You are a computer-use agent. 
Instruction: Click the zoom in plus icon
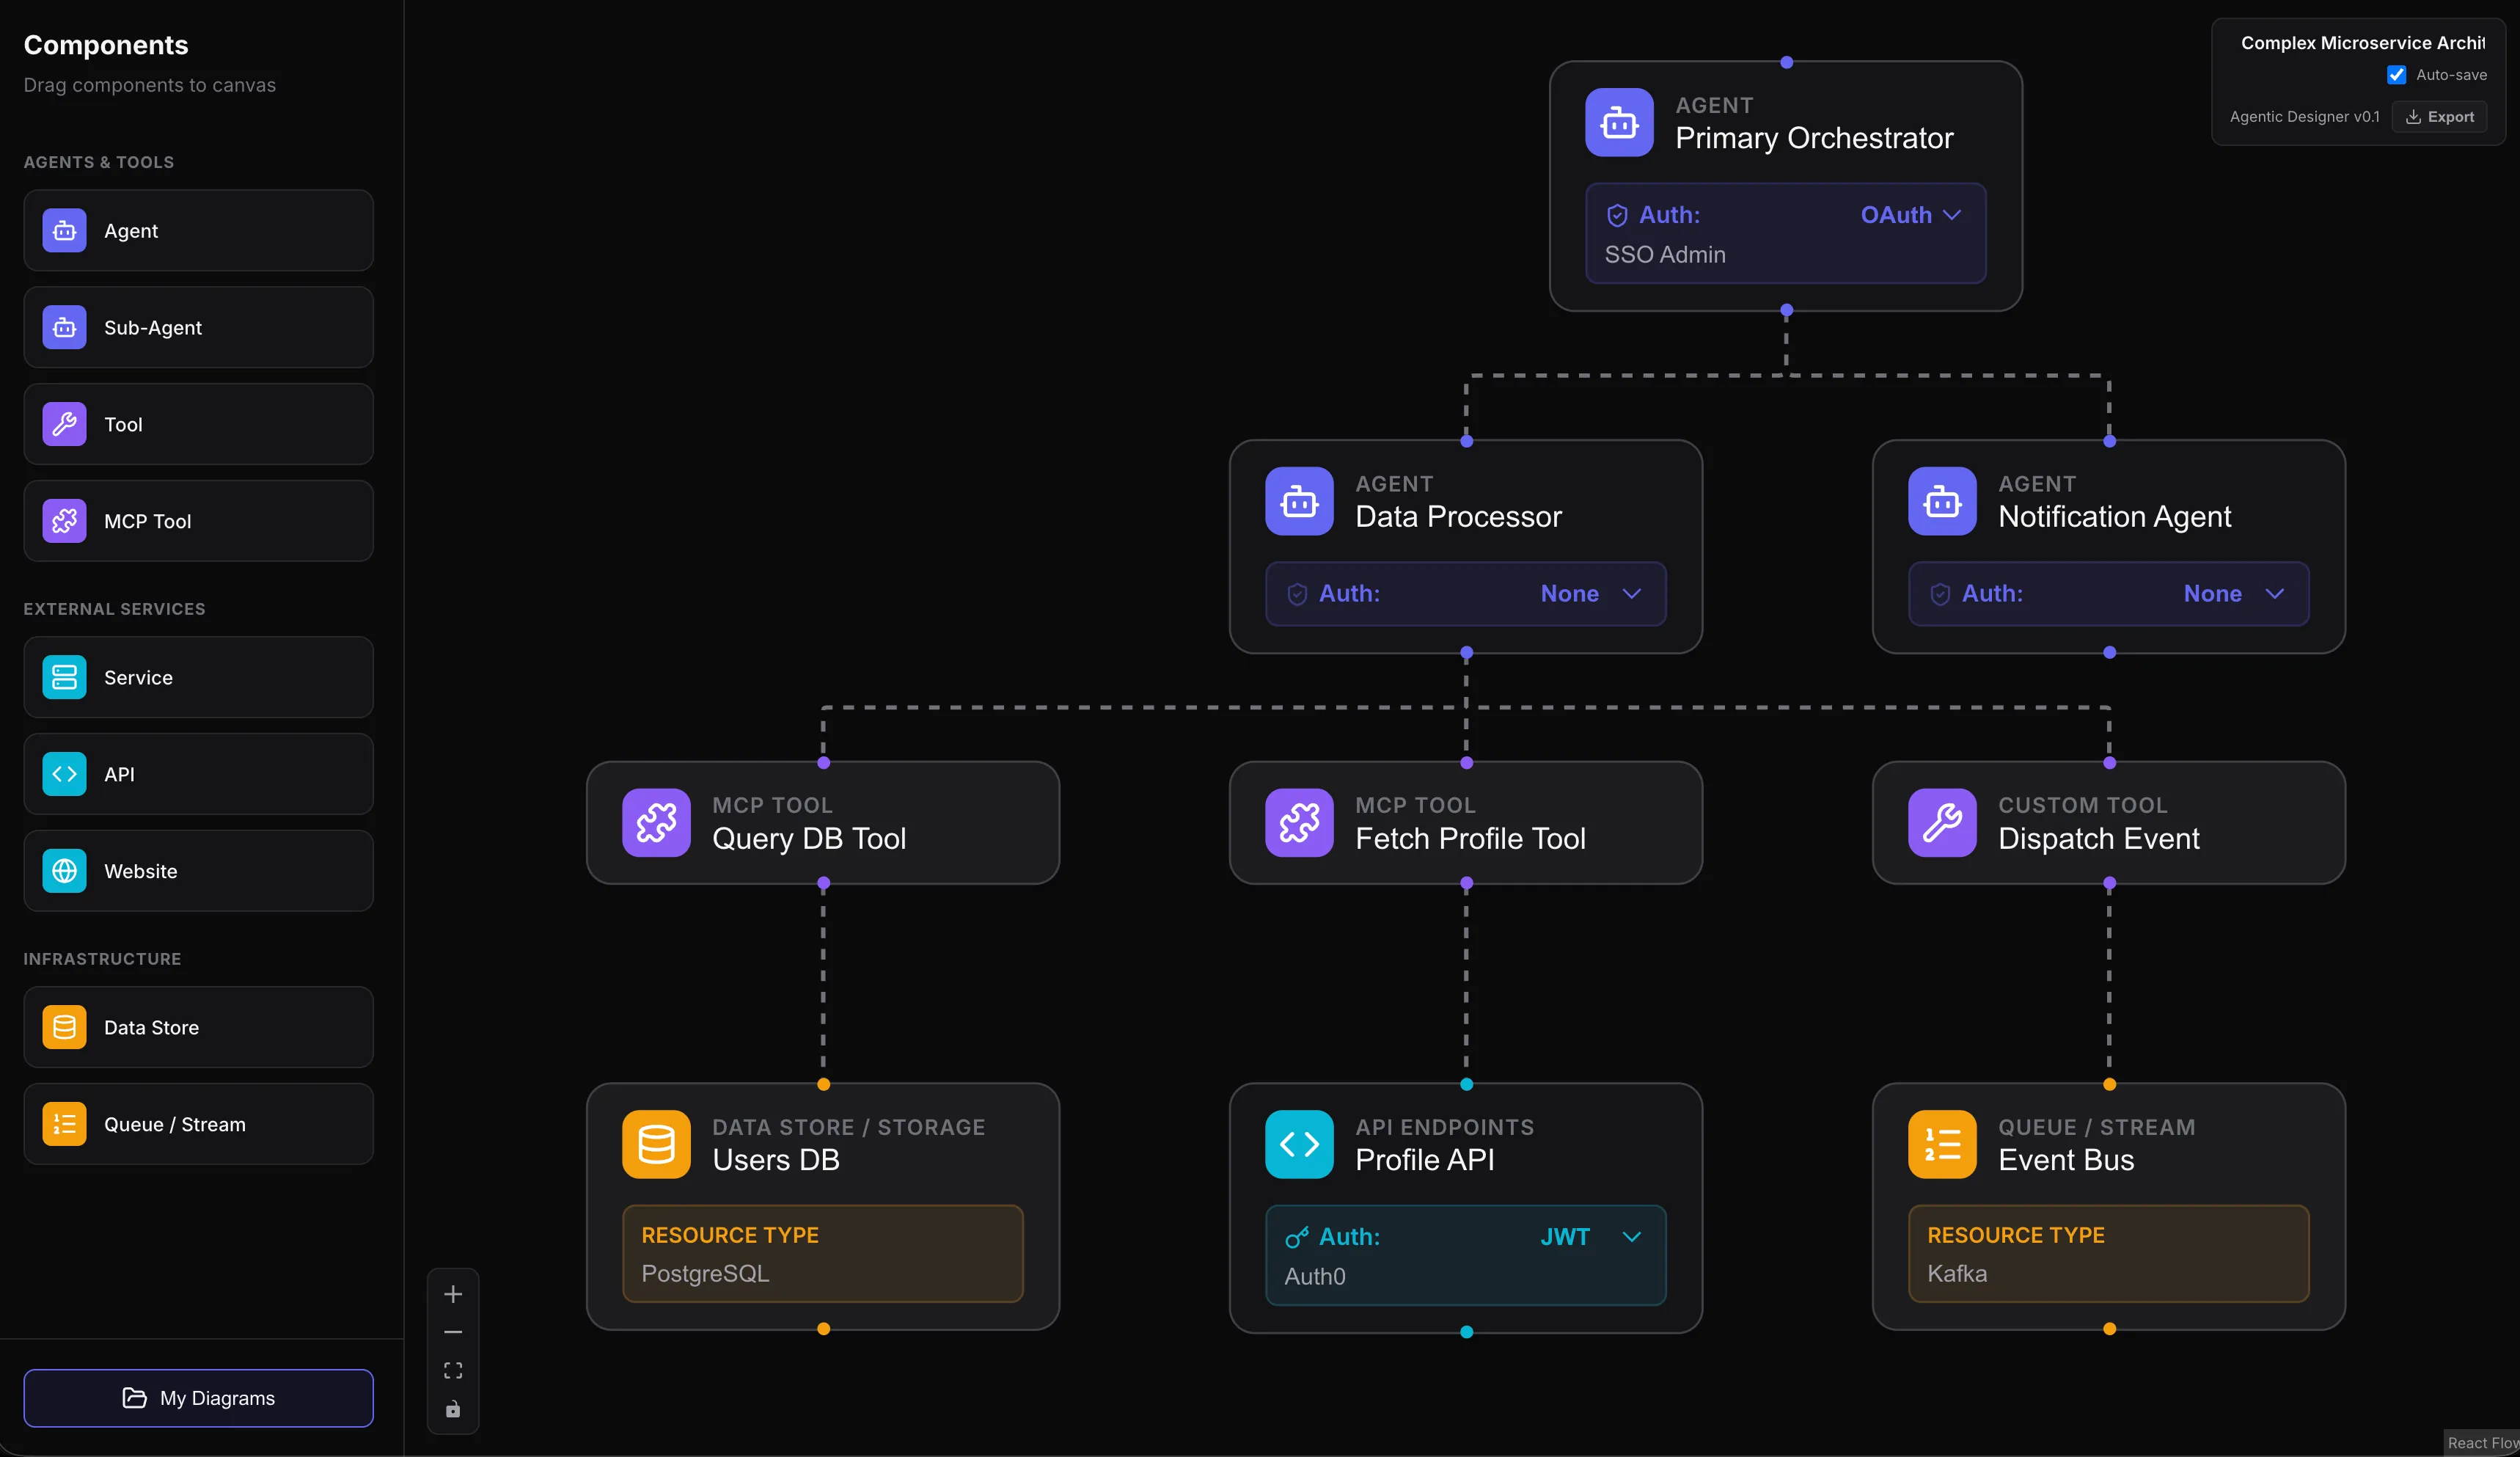click(x=453, y=1294)
